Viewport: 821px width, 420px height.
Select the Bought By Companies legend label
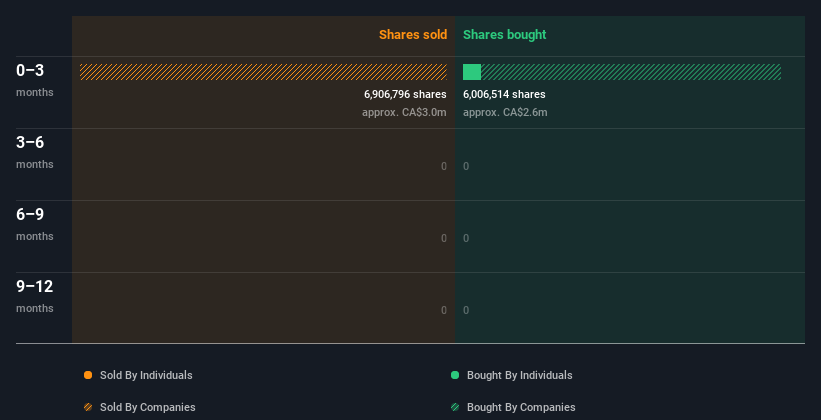(x=521, y=407)
